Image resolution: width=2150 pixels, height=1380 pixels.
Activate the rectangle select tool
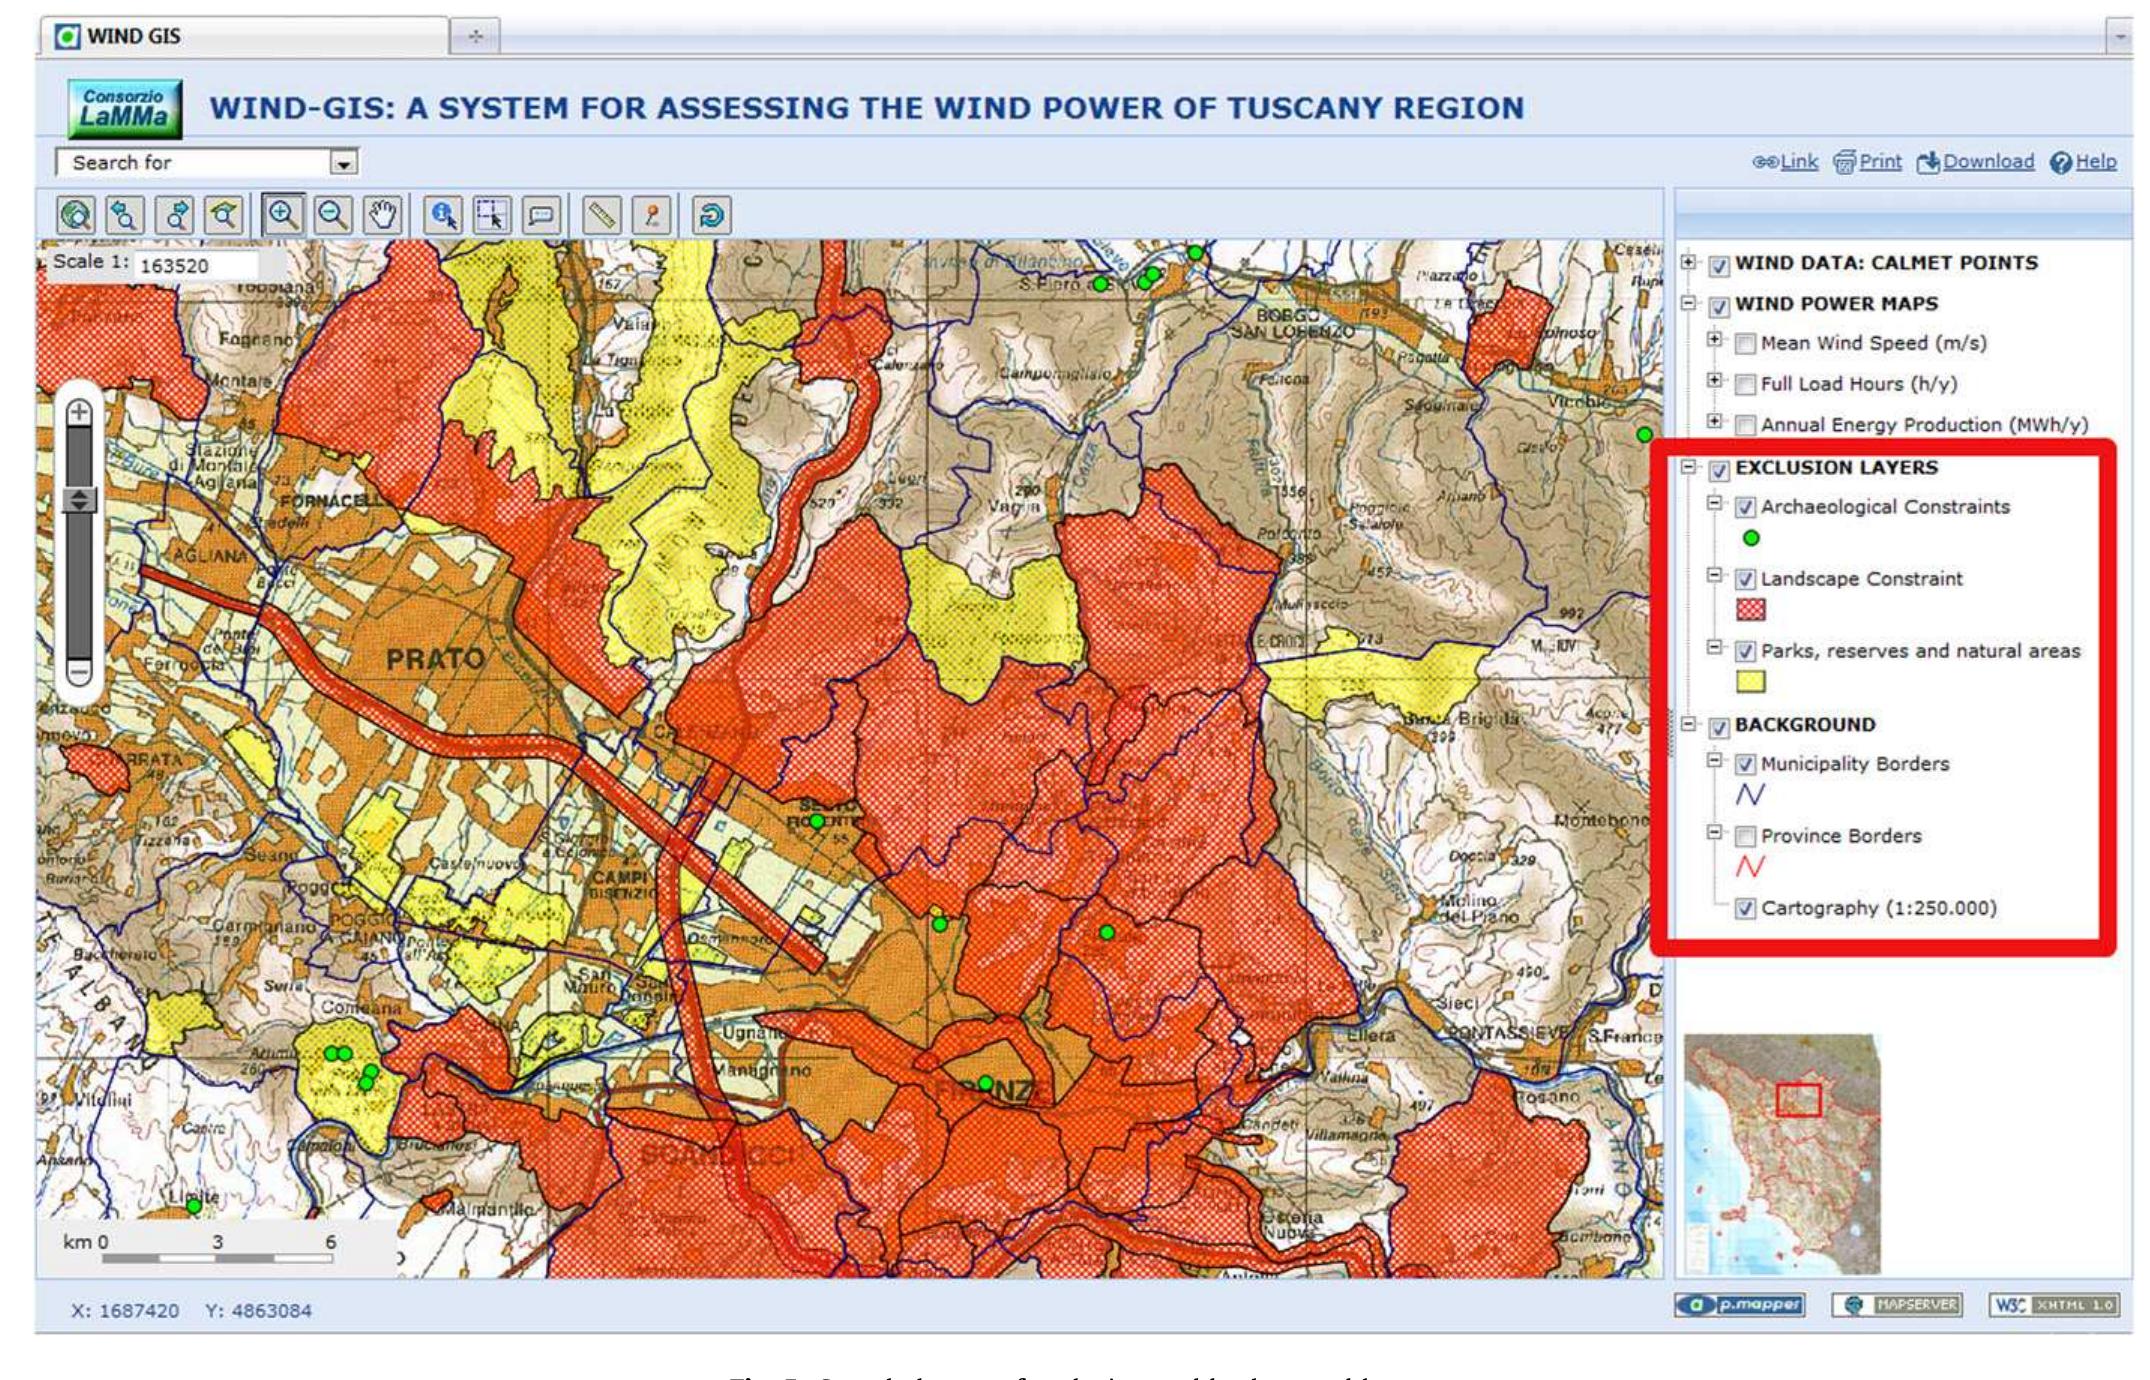click(x=490, y=215)
